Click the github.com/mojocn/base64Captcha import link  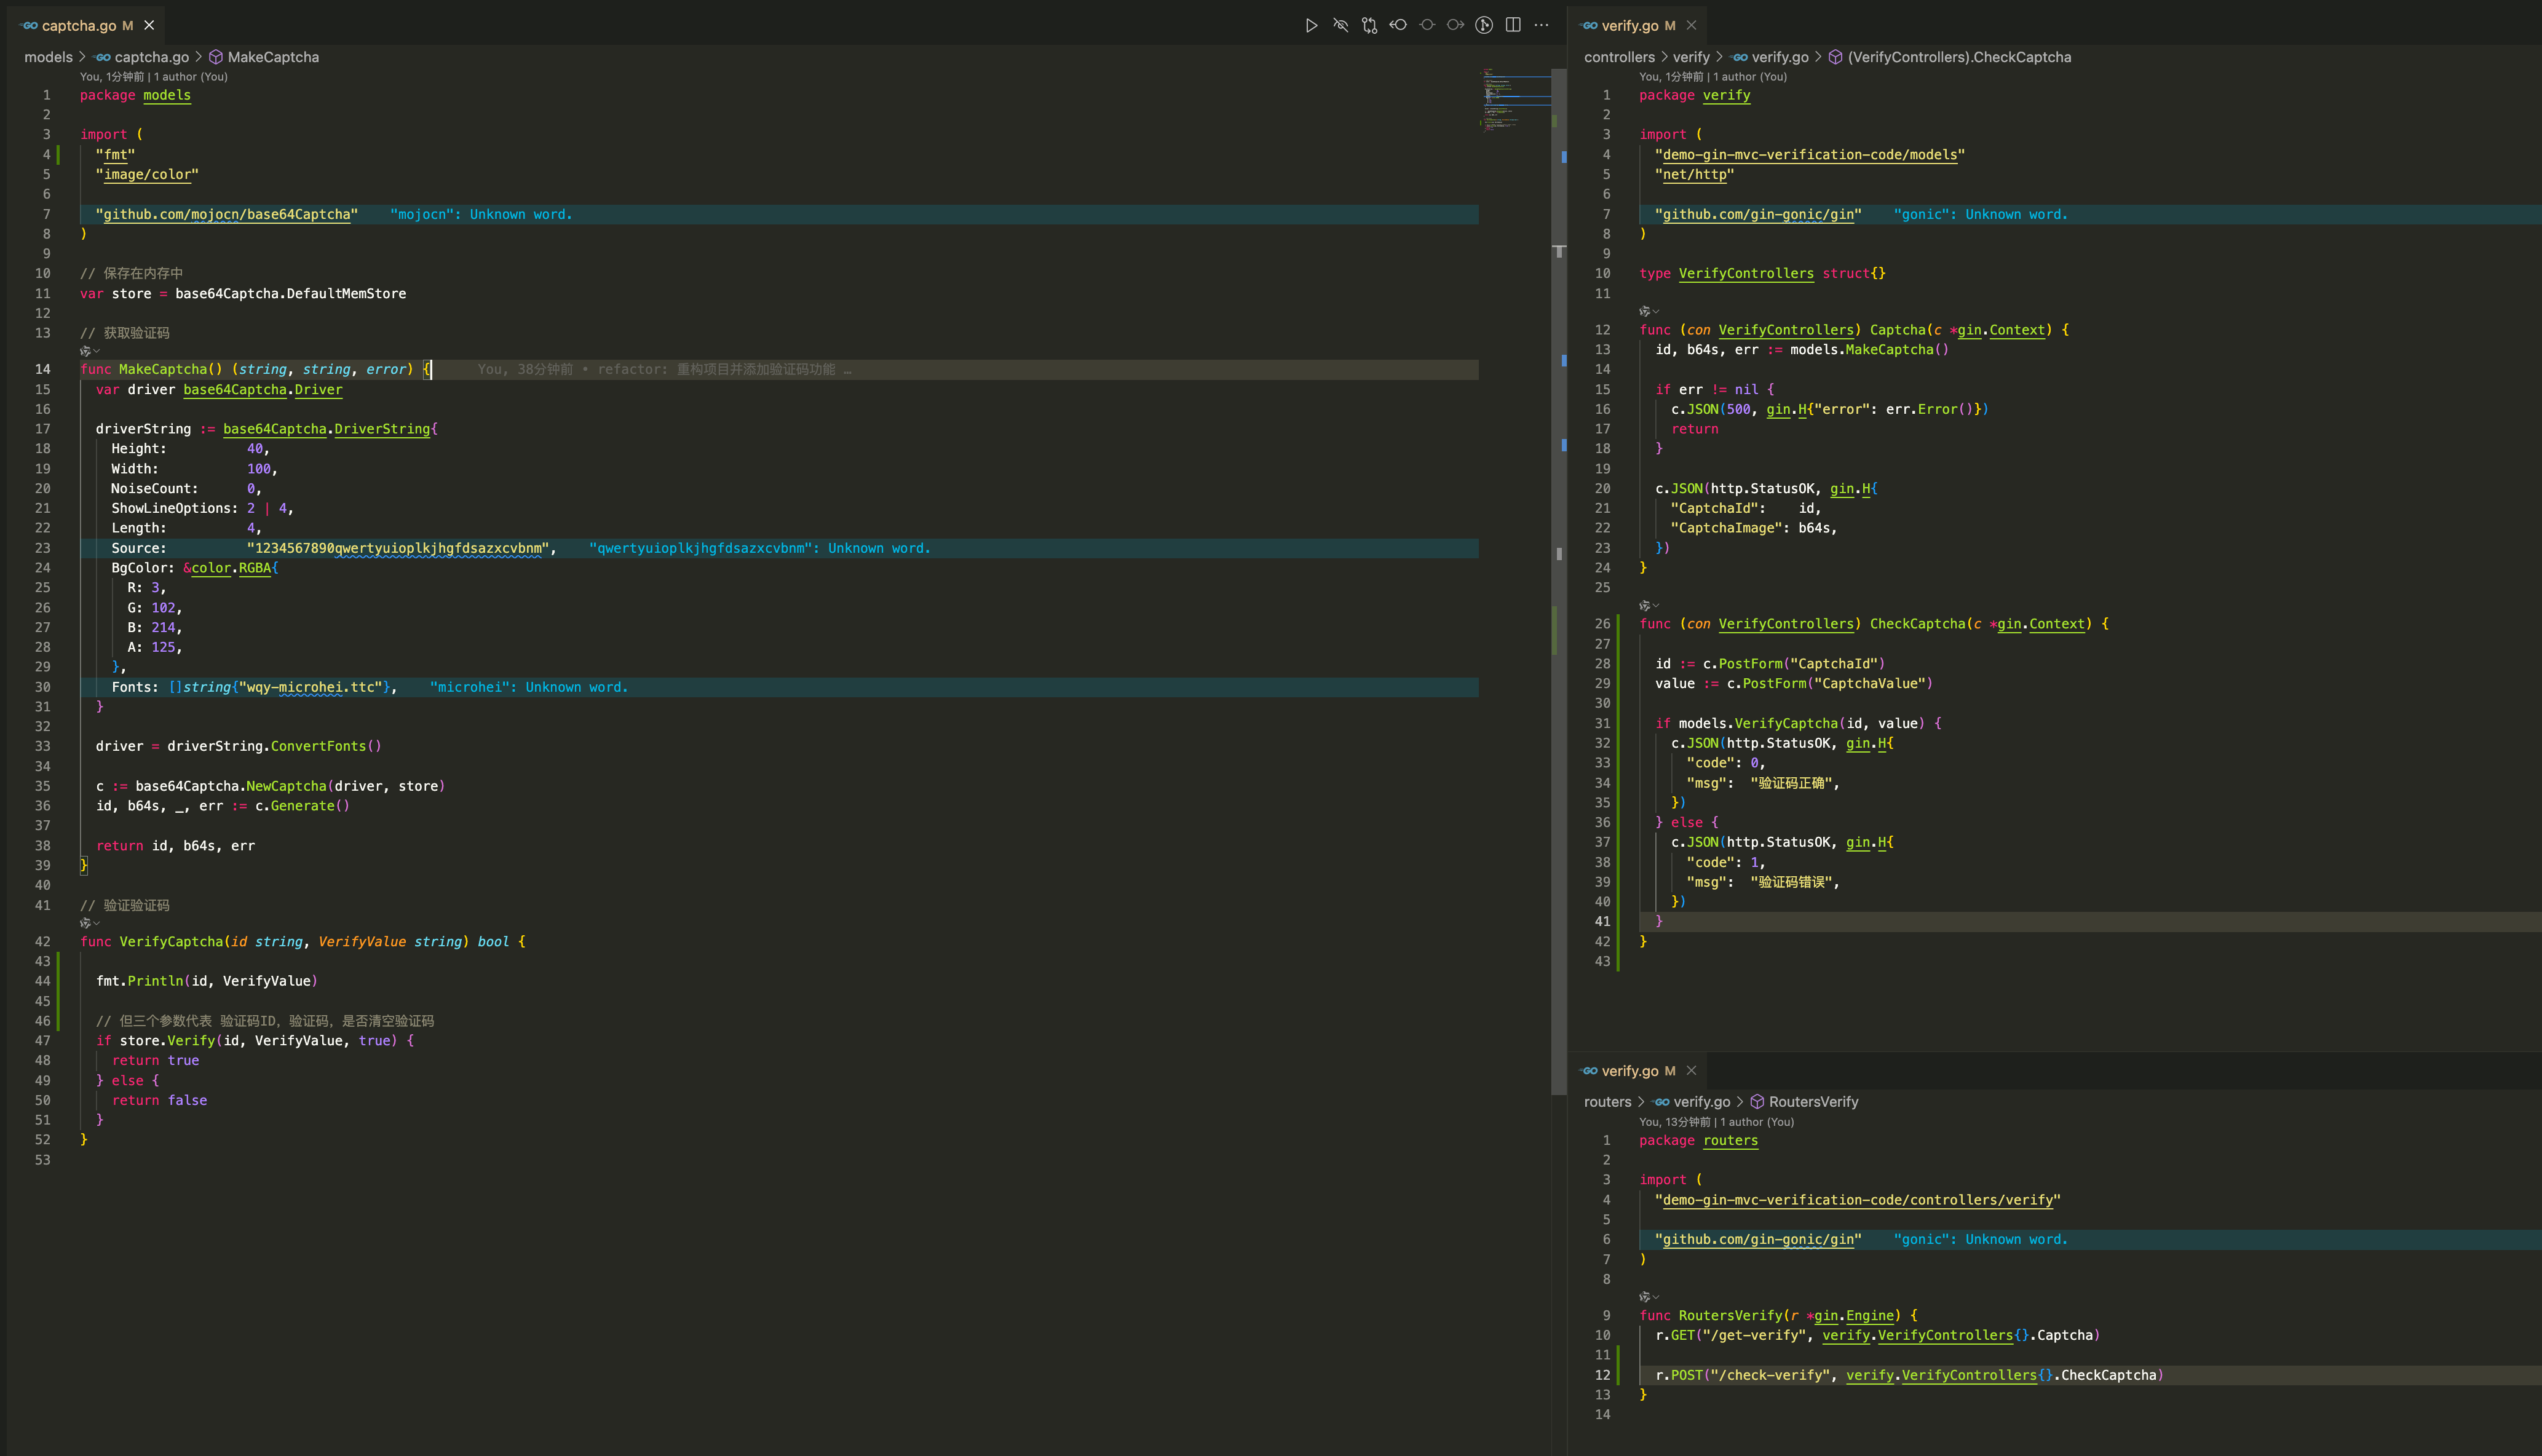pyautogui.click(x=227, y=214)
